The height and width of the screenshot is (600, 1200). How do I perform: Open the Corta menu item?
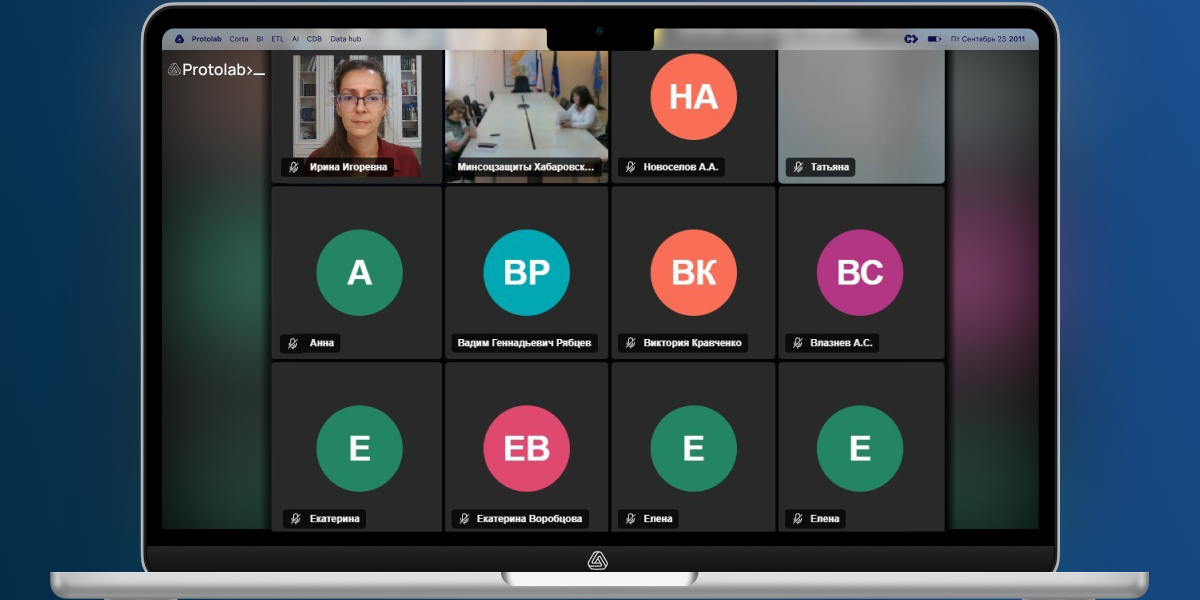239,39
